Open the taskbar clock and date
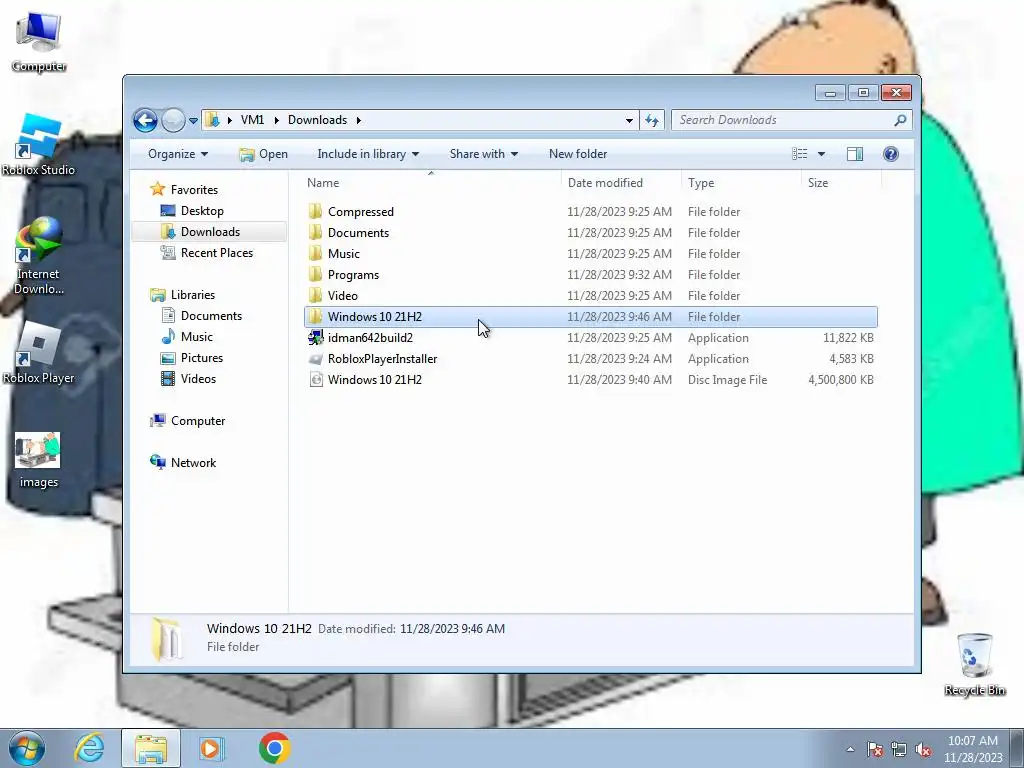Image resolution: width=1024 pixels, height=768 pixels. point(972,749)
